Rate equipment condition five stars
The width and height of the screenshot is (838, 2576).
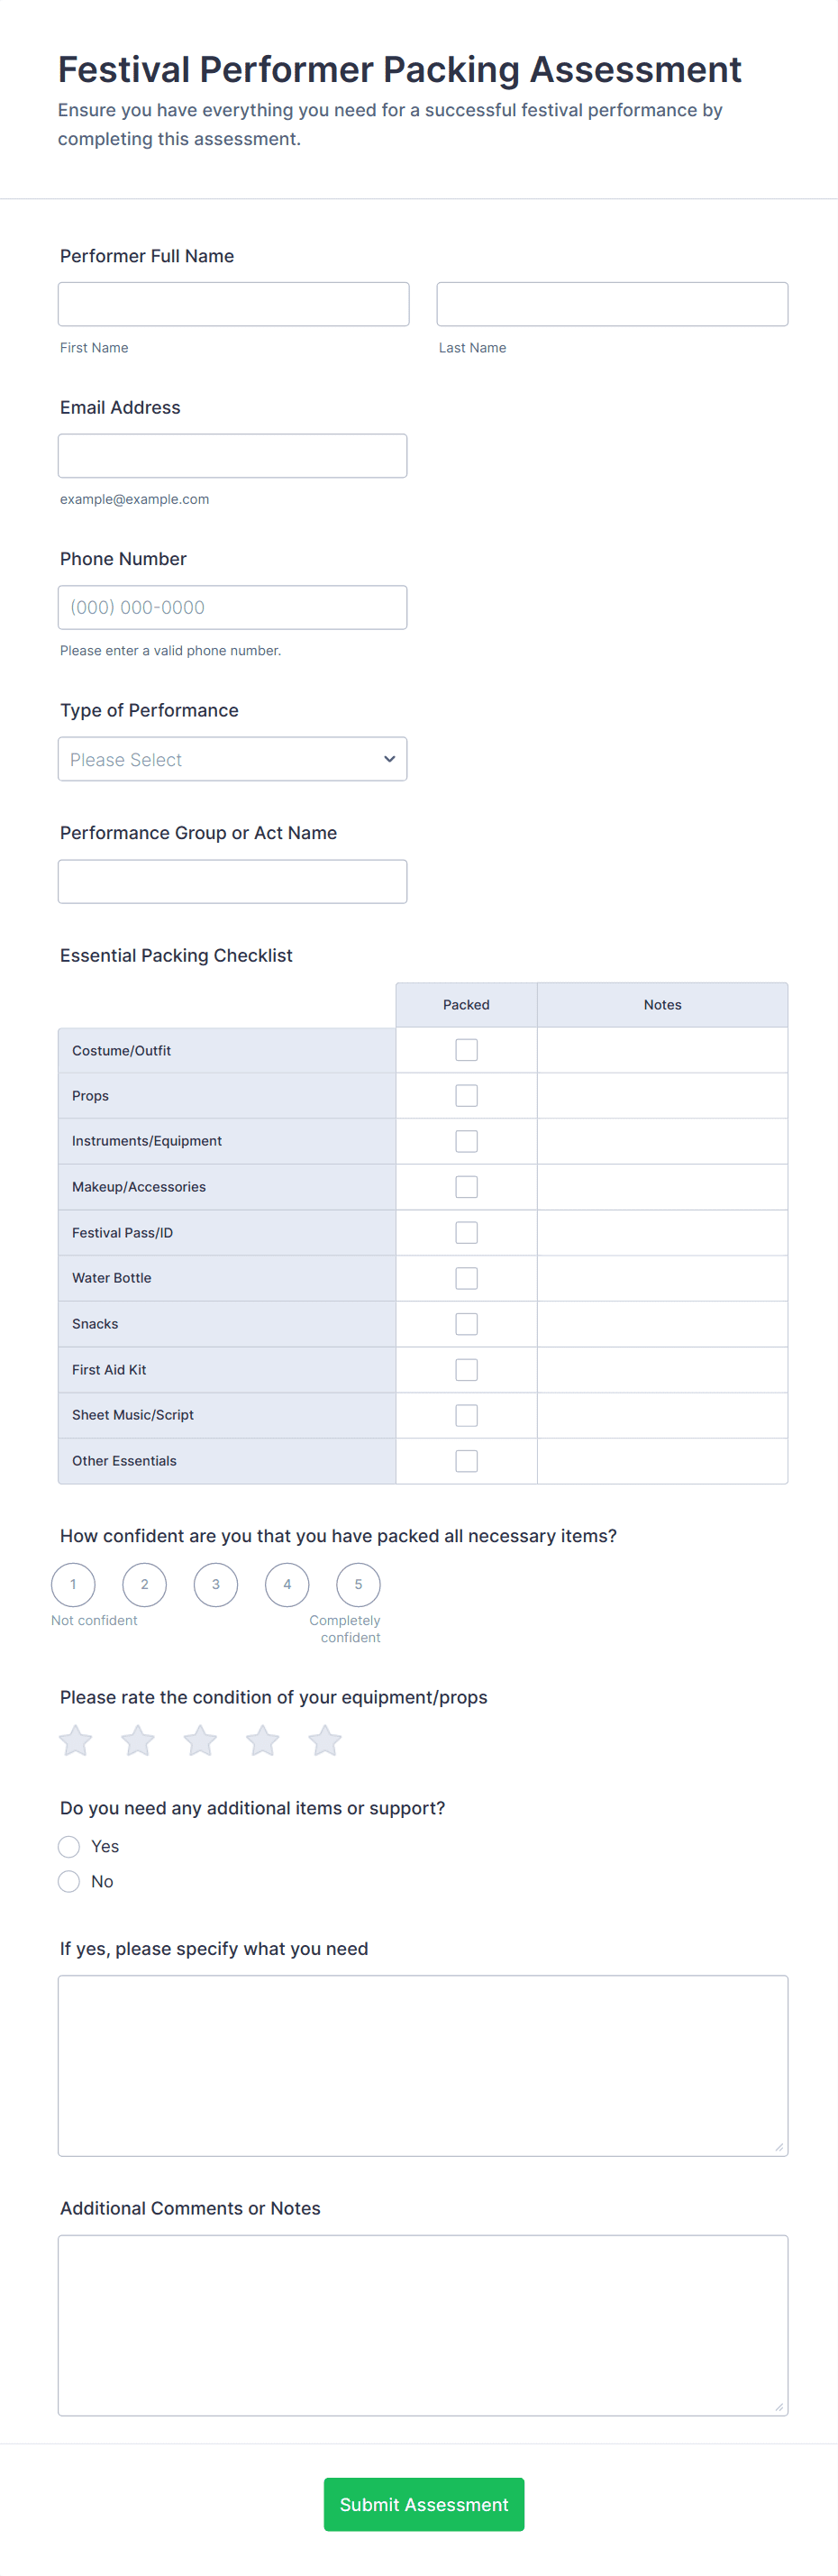coord(325,1740)
